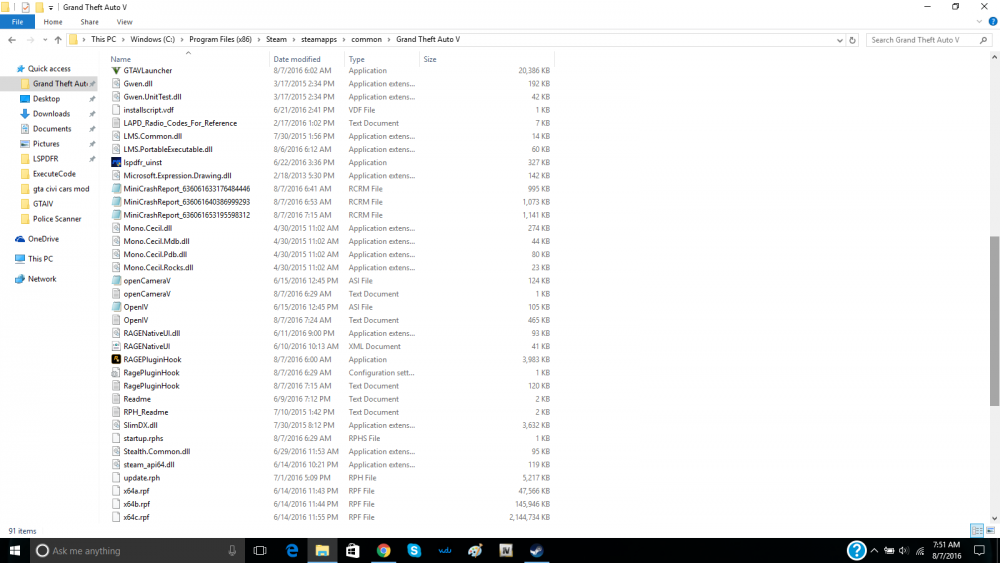Open the Help question mark icon
Image resolution: width=1000 pixels, height=563 pixels.
point(992,22)
